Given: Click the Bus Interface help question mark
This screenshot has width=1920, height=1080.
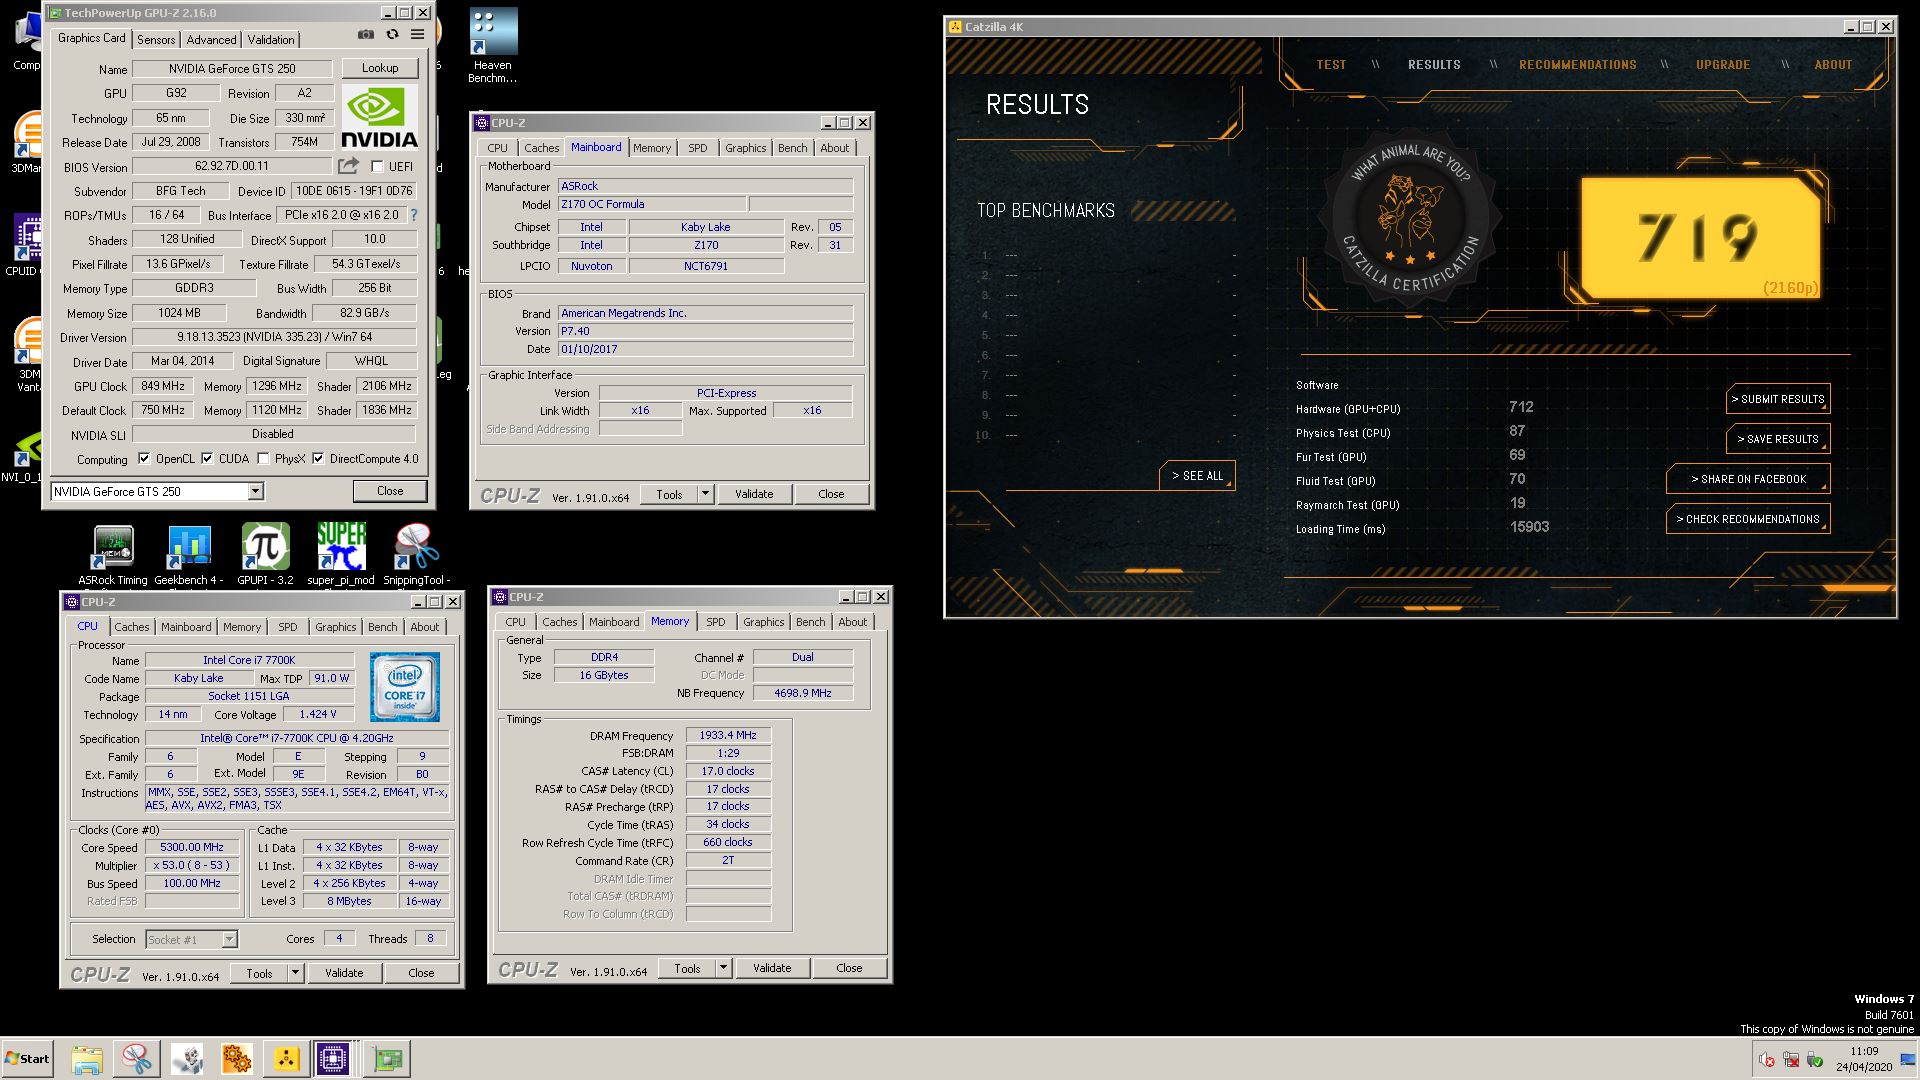Looking at the screenshot, I should pos(414,215).
